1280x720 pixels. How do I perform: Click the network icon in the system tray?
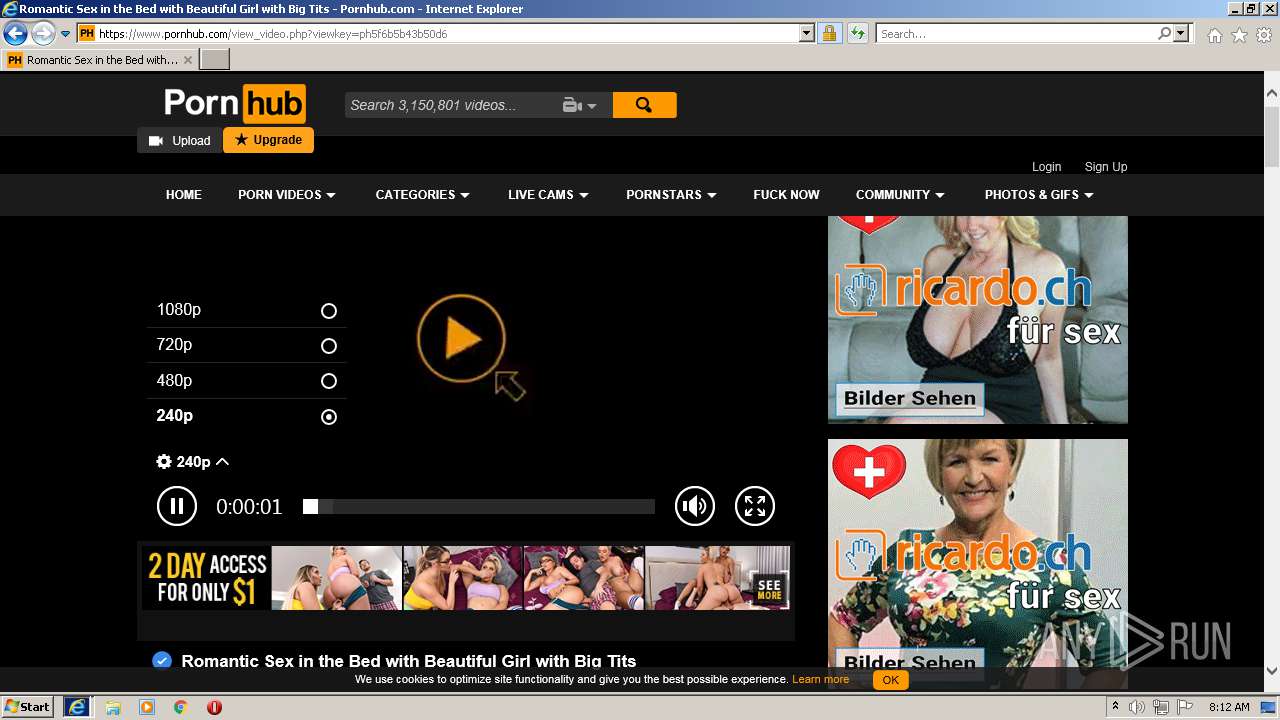1161,707
